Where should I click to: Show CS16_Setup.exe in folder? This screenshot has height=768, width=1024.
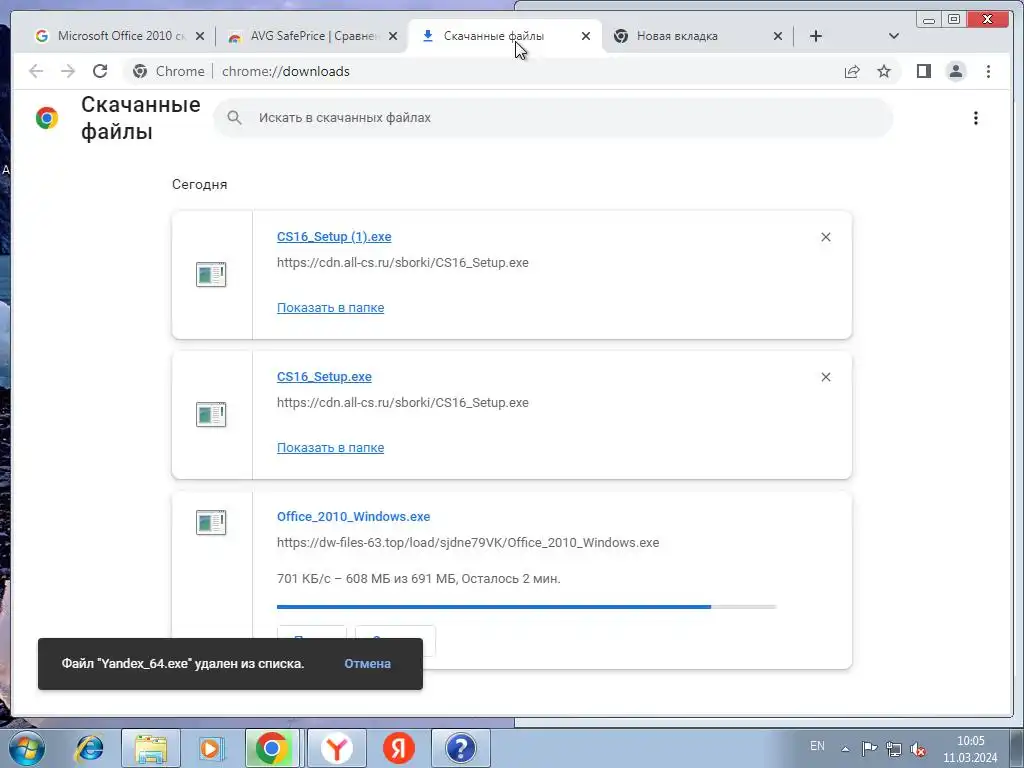pyautogui.click(x=330, y=447)
